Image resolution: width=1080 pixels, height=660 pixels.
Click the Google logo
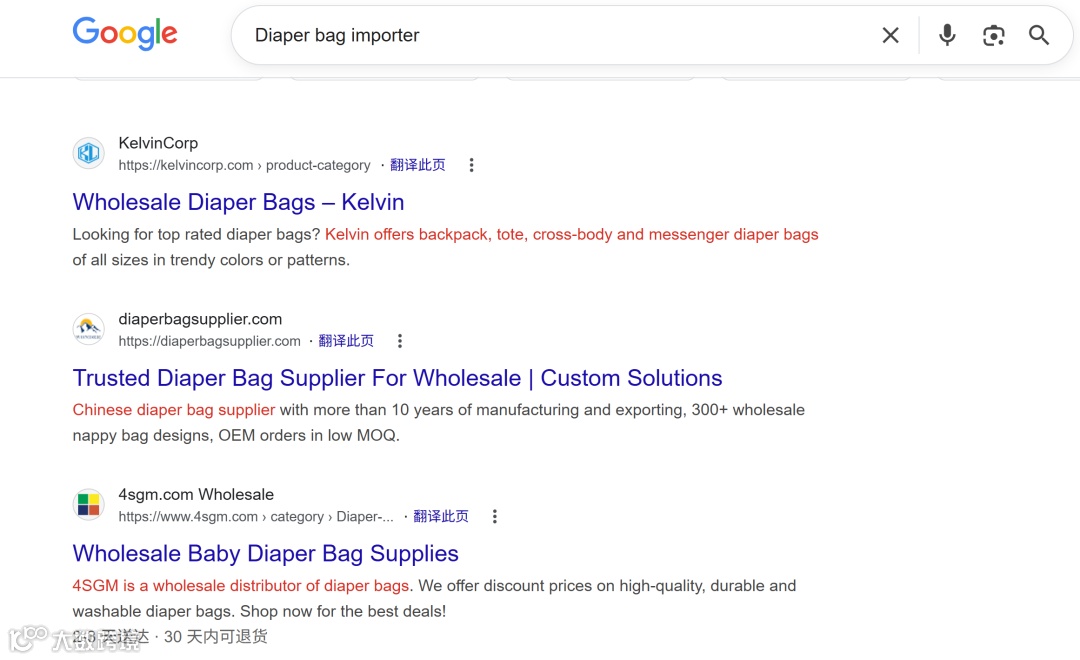tap(125, 33)
